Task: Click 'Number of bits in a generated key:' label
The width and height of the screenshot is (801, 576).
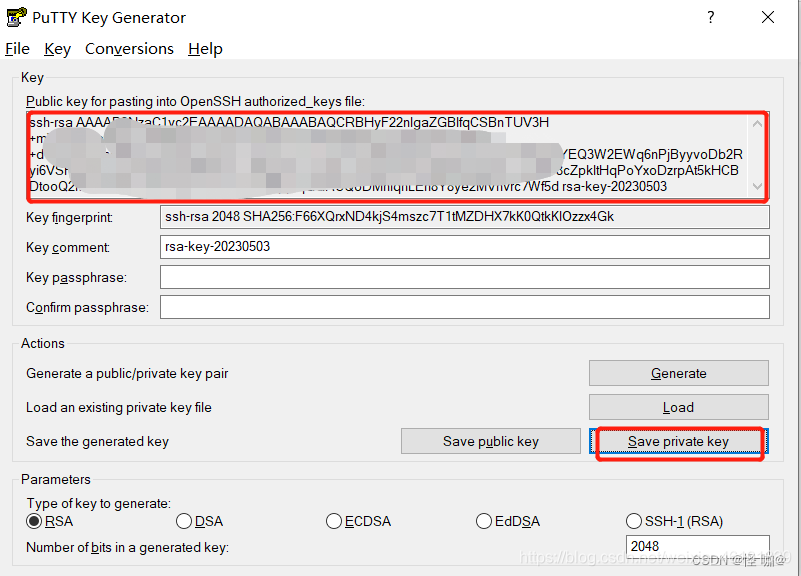Action: [127, 547]
